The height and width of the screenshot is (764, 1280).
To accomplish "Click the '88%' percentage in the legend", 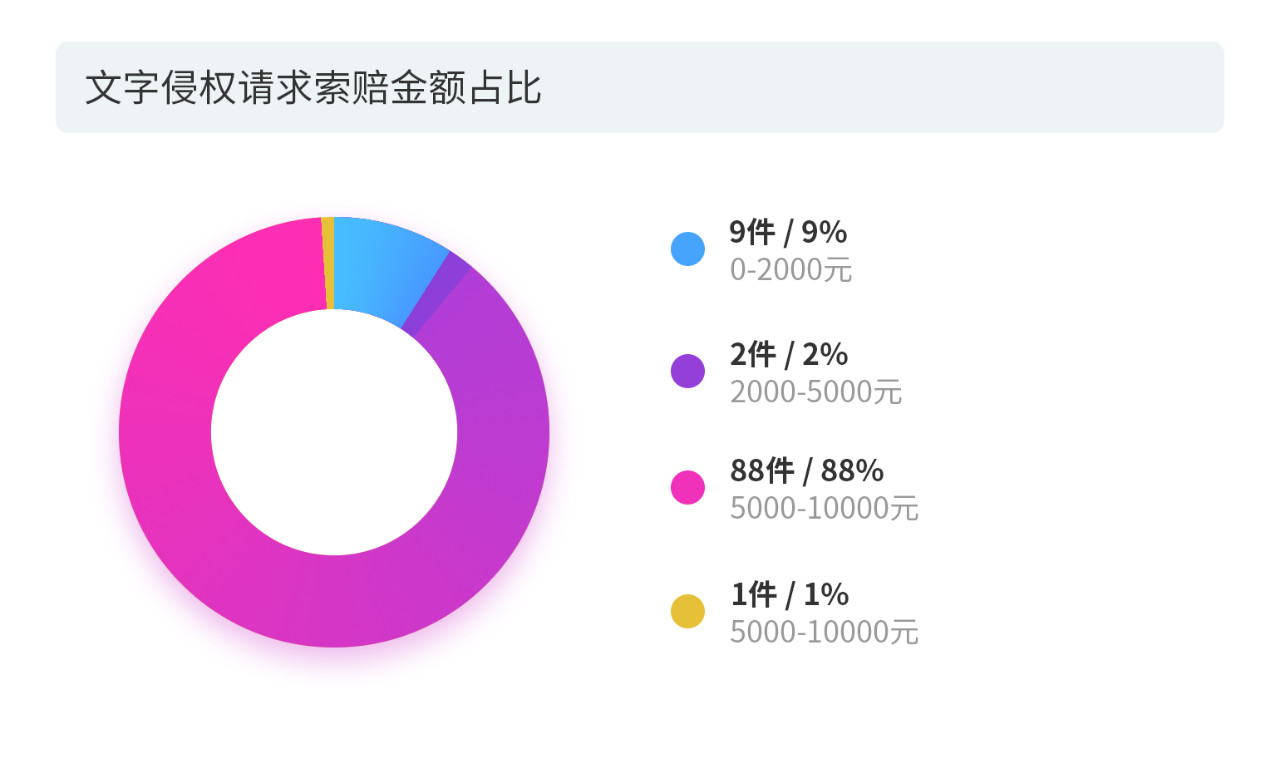I will tap(852, 470).
